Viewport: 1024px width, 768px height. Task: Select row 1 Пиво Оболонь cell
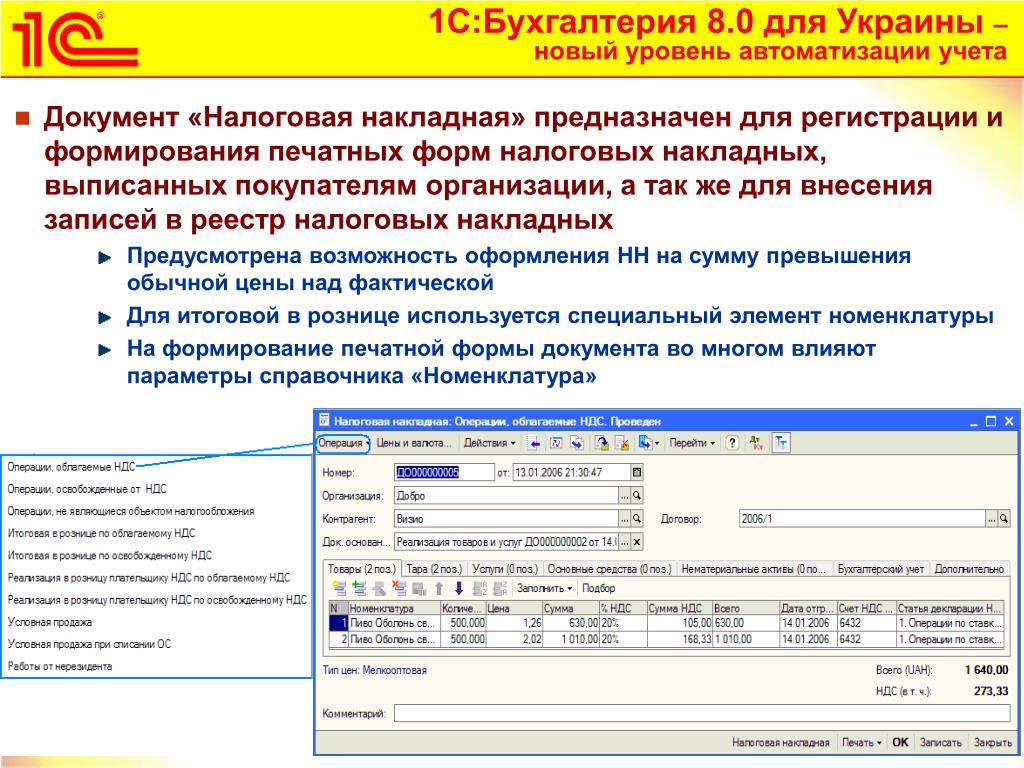tap(394, 623)
